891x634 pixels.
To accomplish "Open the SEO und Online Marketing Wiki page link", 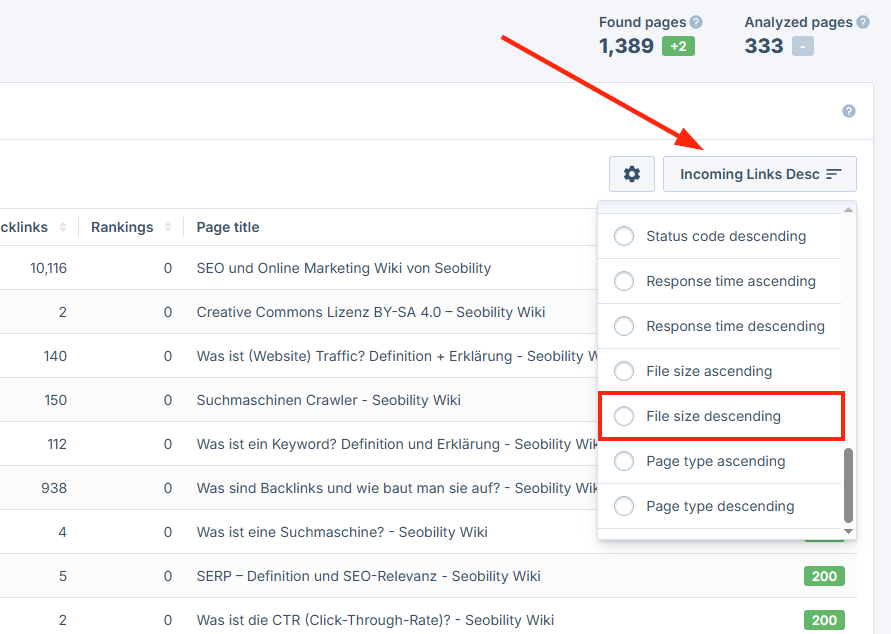I will (x=343, y=268).
